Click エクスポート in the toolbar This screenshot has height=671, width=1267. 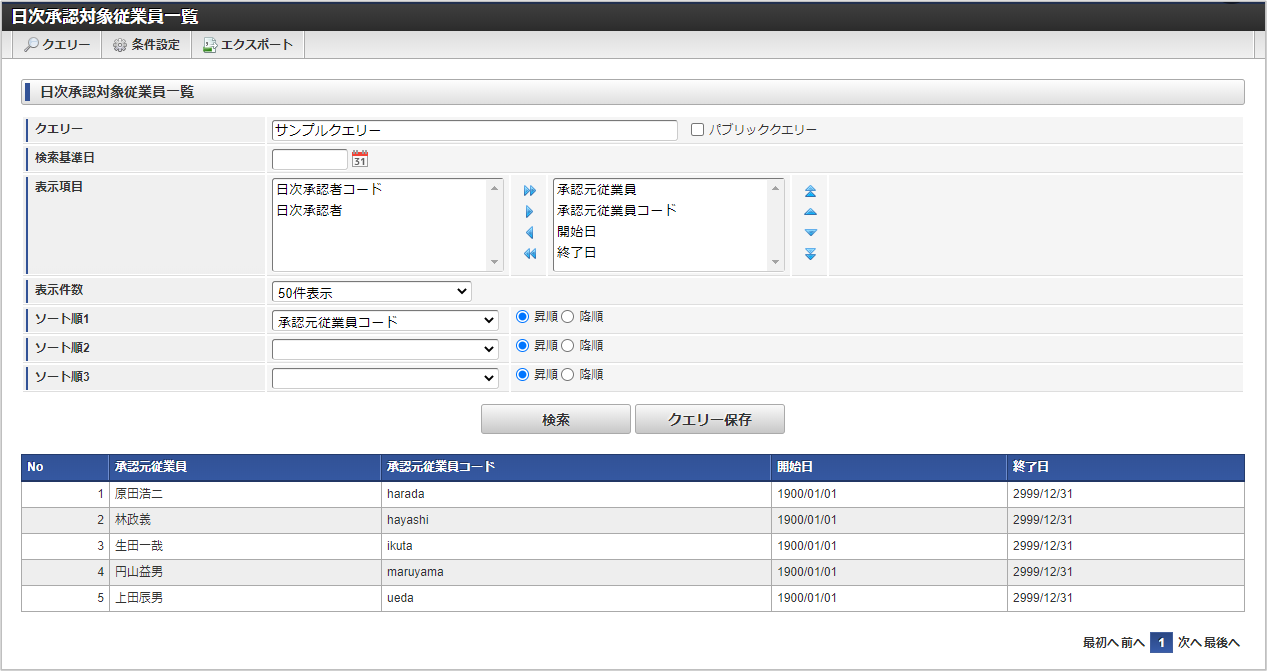coord(248,45)
